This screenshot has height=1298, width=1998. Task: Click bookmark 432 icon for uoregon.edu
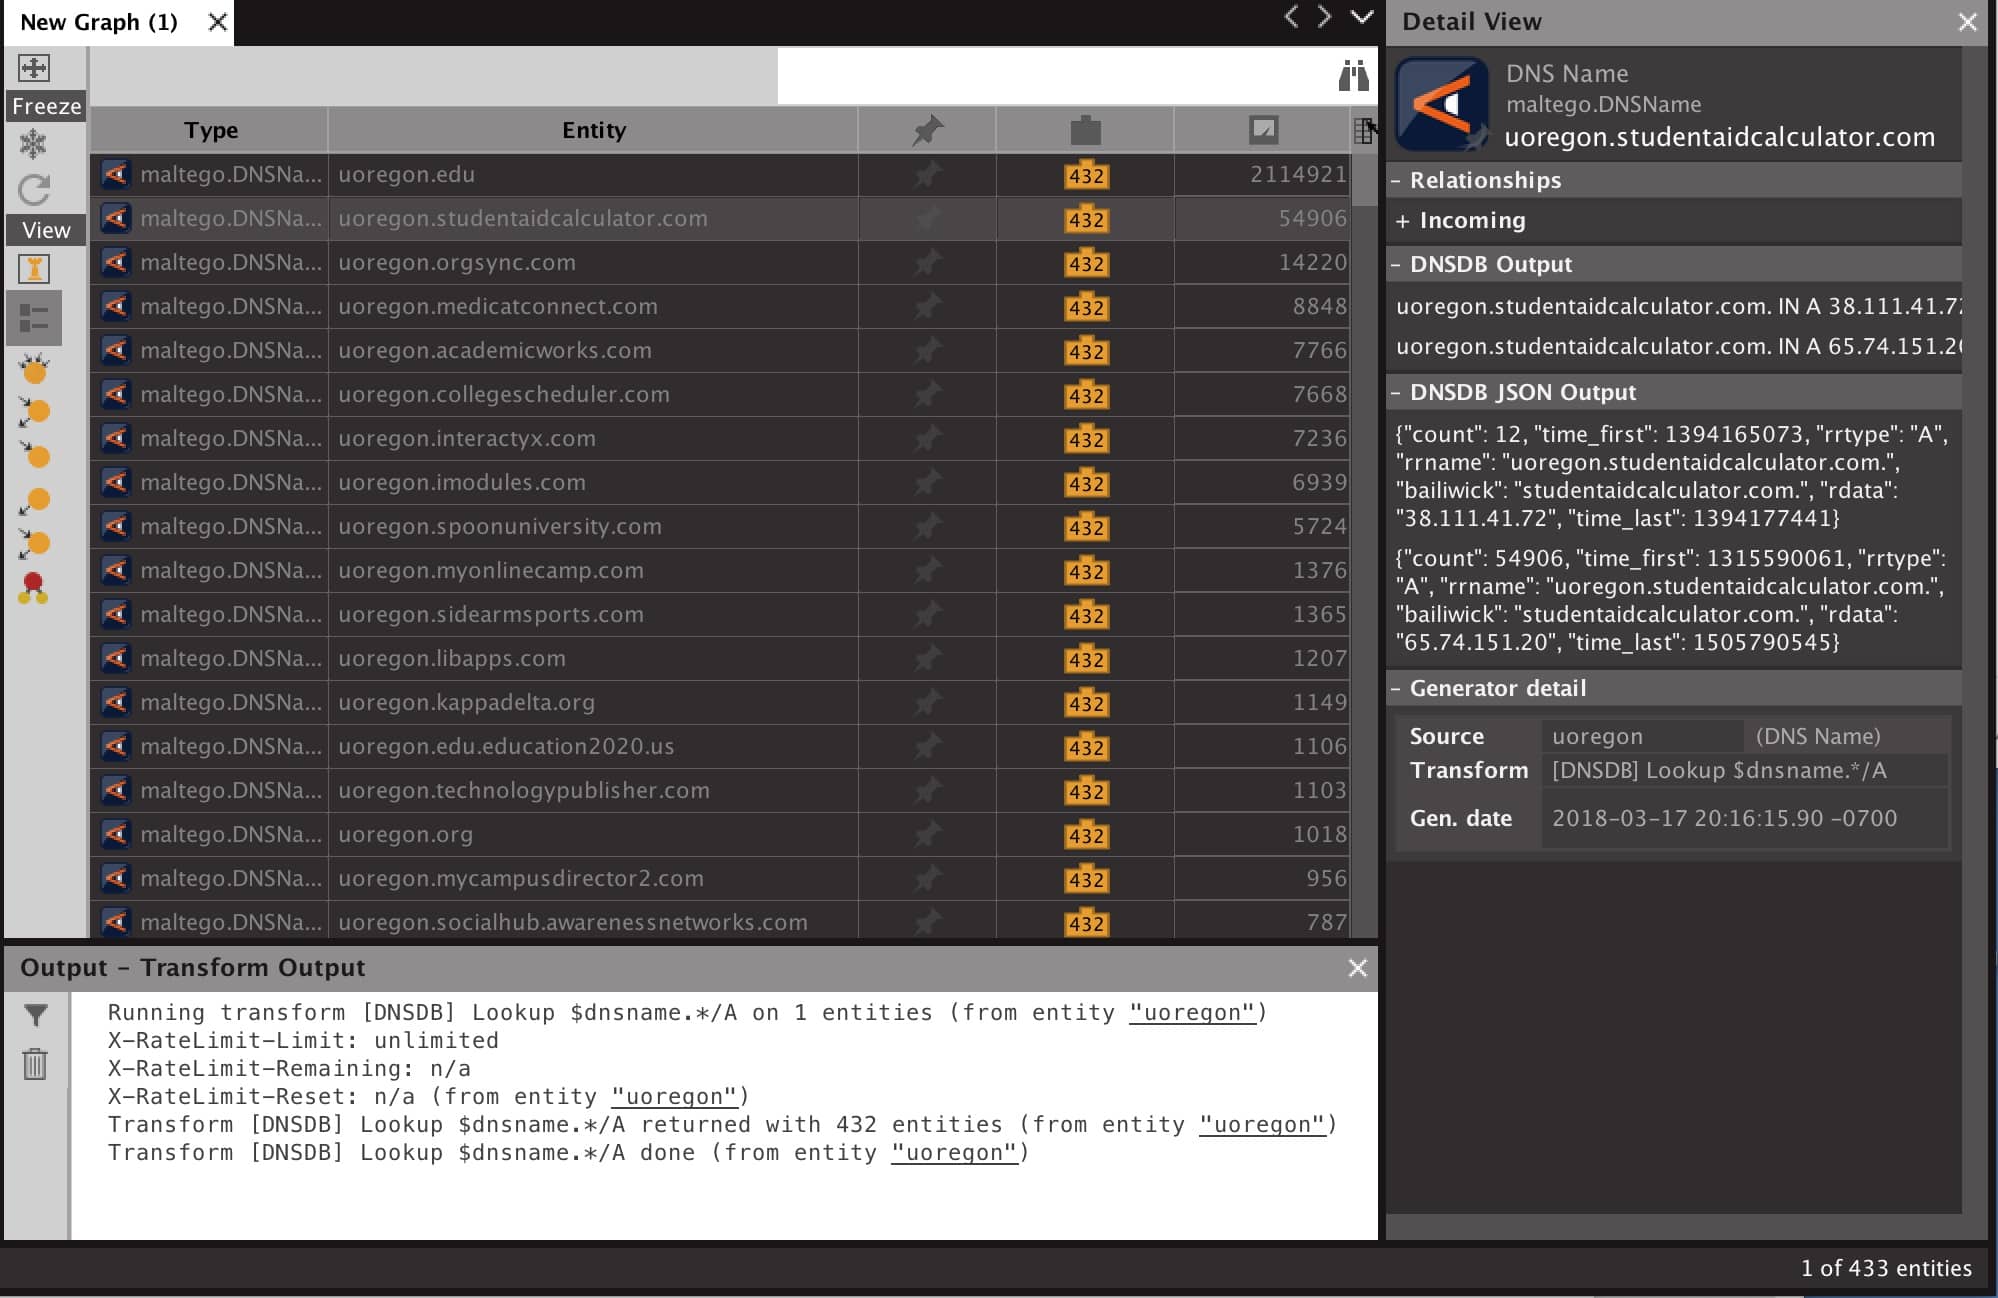1086,176
